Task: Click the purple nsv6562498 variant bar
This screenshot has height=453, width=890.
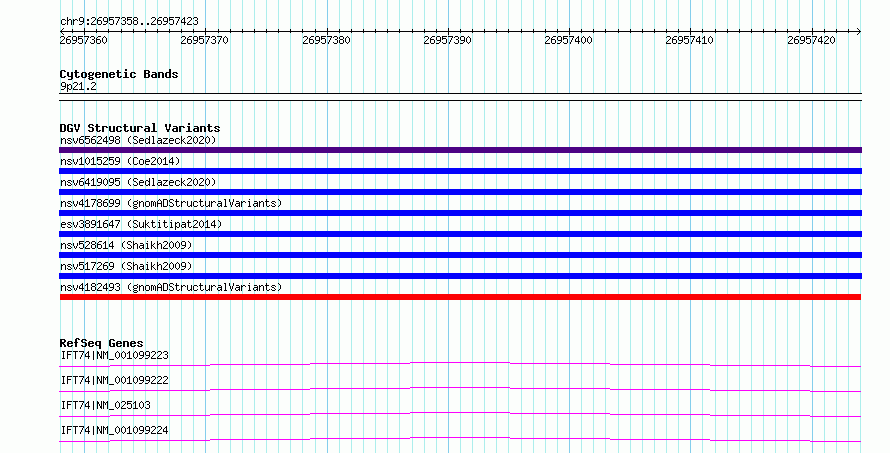Action: click(460, 150)
